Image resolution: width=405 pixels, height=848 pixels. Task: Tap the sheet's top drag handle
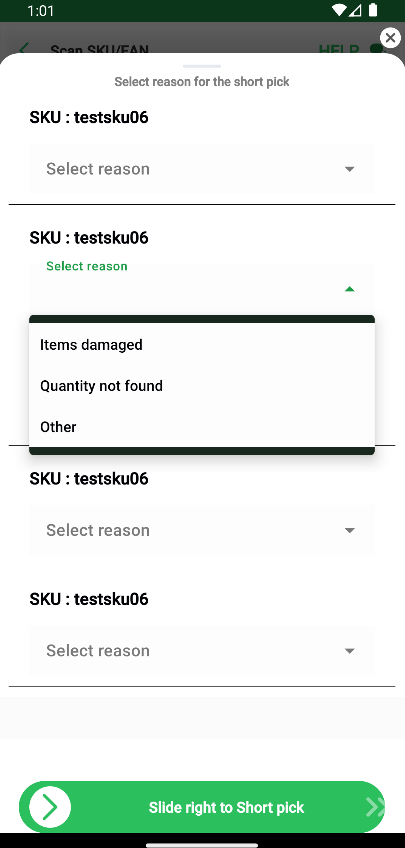[x=202, y=66]
